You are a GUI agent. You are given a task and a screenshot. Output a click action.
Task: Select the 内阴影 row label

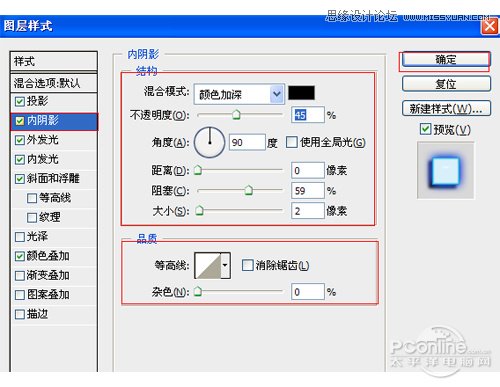43,120
